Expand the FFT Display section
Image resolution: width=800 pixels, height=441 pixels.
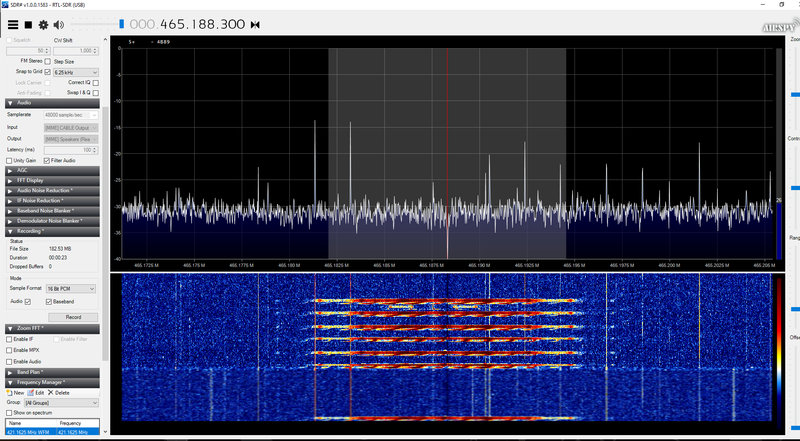pos(52,181)
